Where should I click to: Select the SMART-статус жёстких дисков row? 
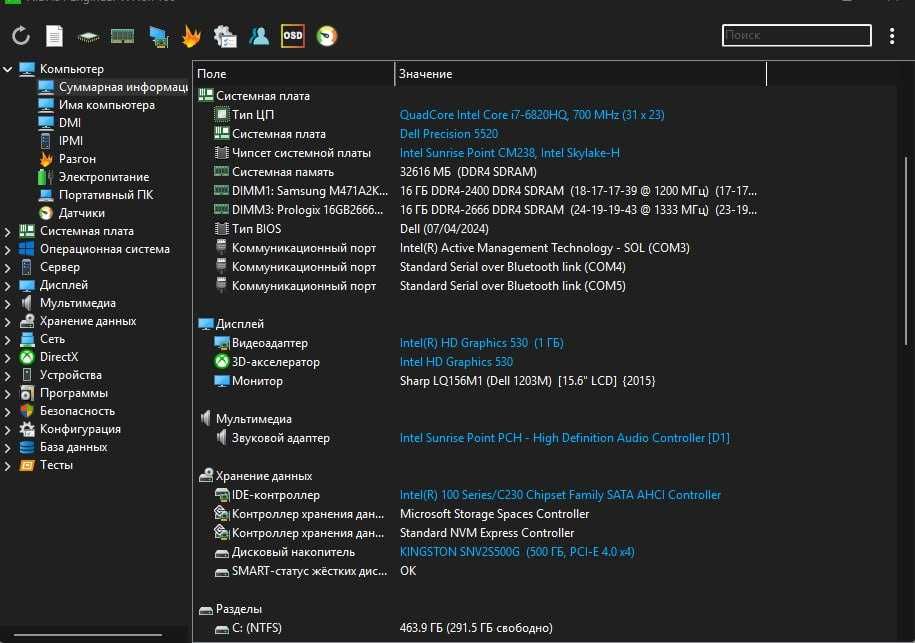click(479, 571)
